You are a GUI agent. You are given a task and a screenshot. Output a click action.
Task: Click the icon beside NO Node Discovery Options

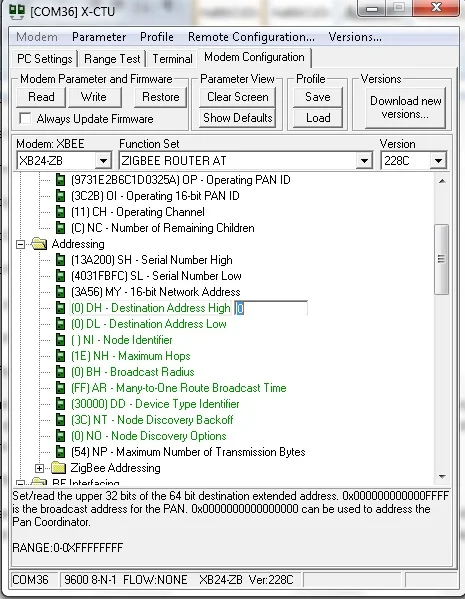click(x=60, y=436)
